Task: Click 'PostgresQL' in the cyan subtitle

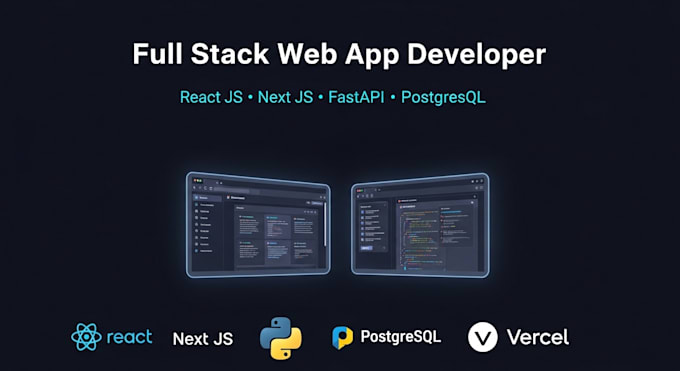Action: 443,98
